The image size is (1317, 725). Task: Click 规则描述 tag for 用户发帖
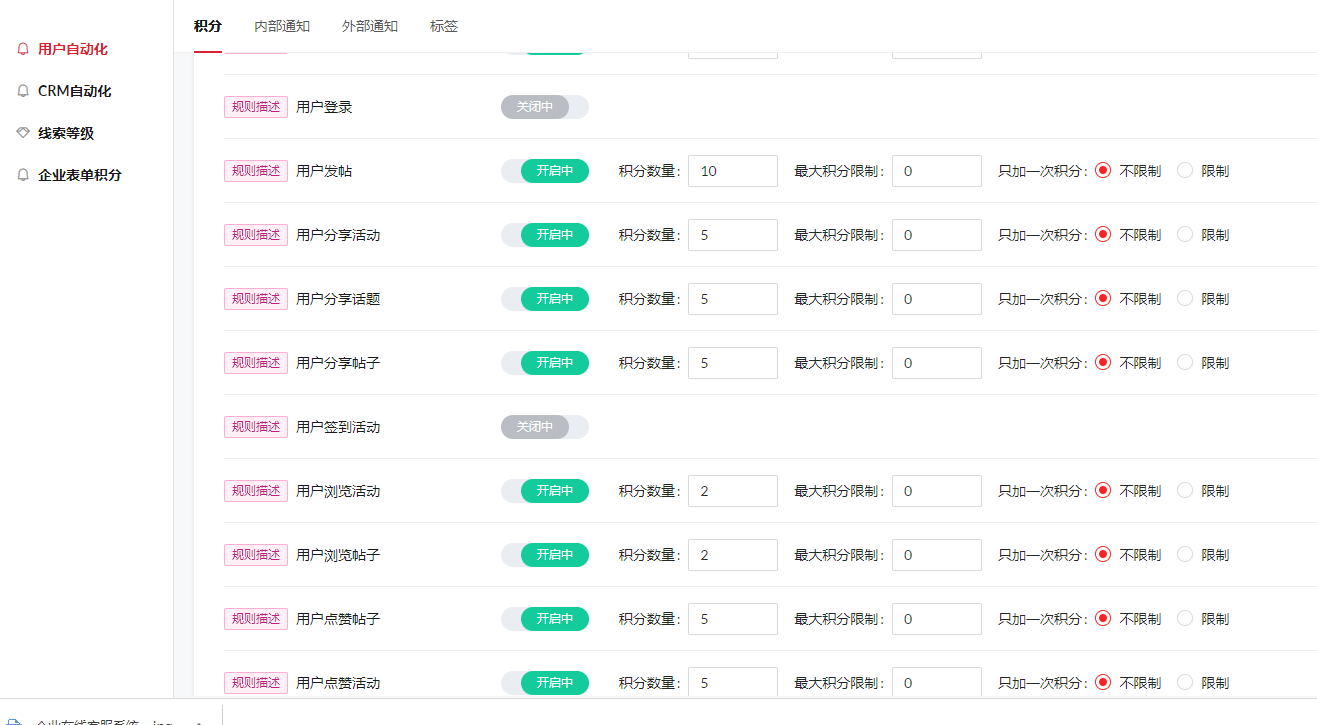(256, 171)
